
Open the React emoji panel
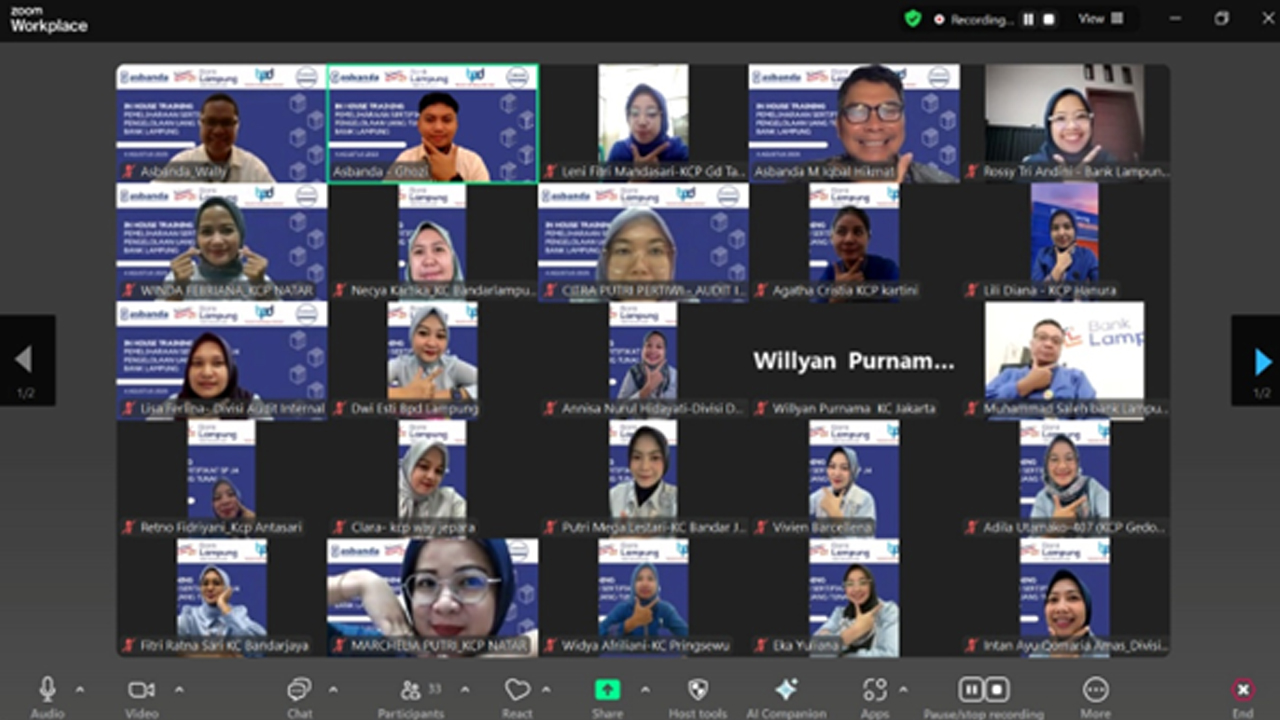tap(517, 690)
